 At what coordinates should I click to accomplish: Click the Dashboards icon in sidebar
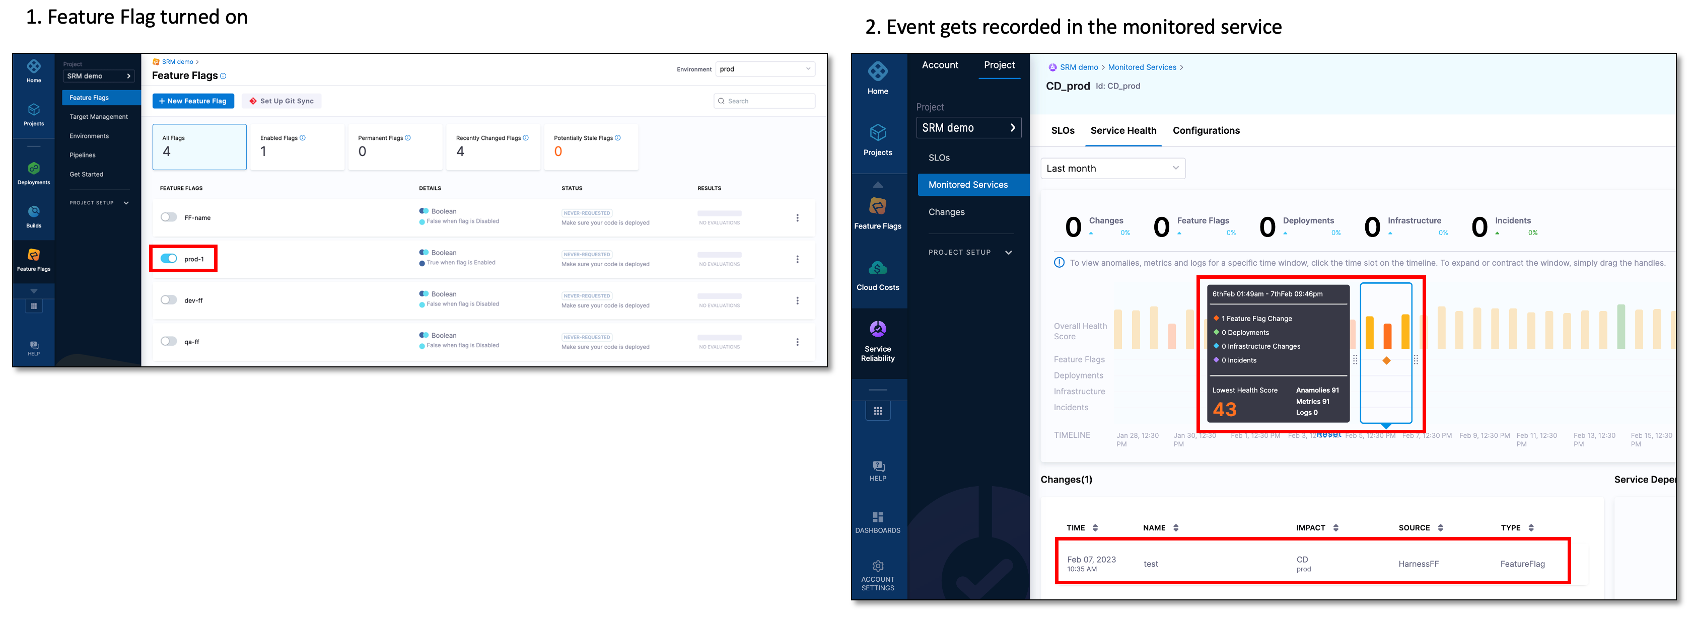point(877,518)
